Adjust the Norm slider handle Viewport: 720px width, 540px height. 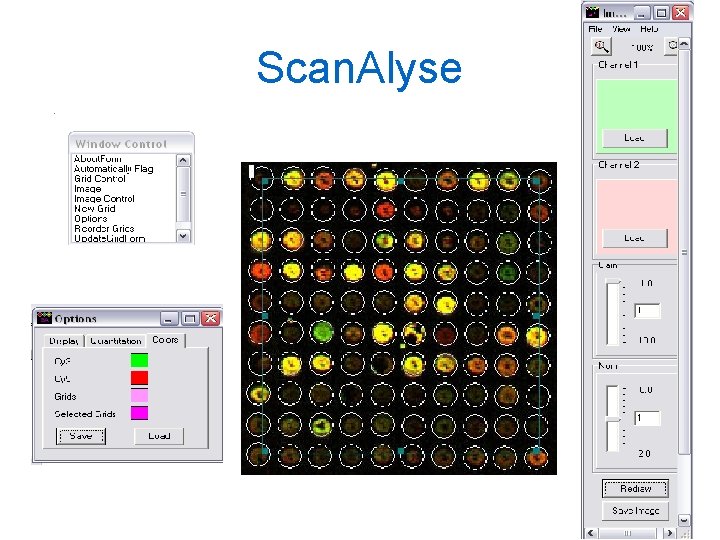(613, 419)
